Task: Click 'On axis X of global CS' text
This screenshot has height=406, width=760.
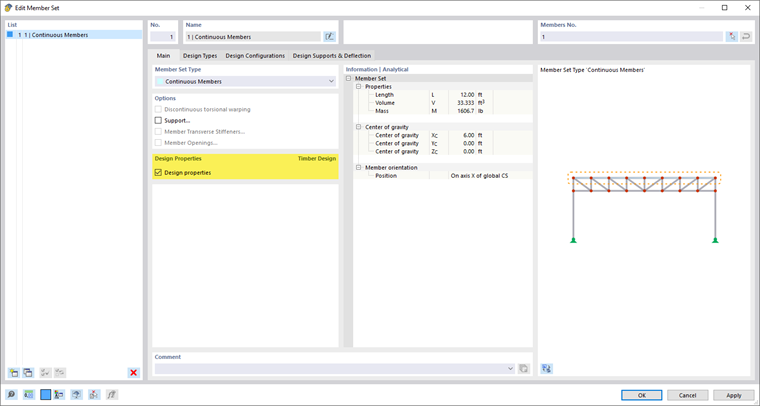Action: 479,176
